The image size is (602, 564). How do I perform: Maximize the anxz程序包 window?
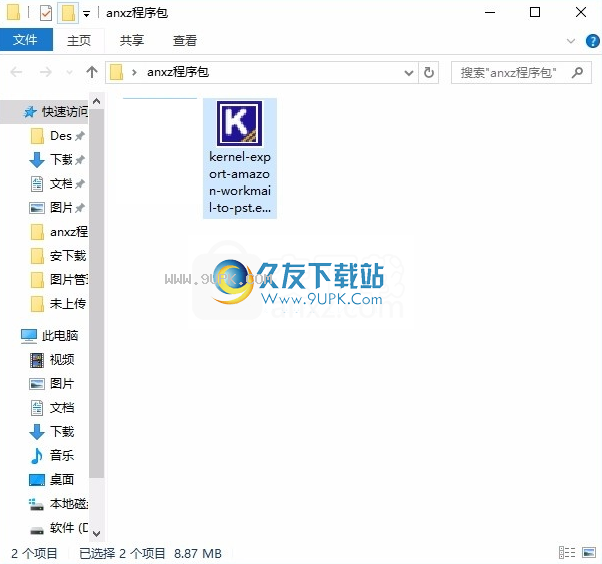tap(535, 13)
